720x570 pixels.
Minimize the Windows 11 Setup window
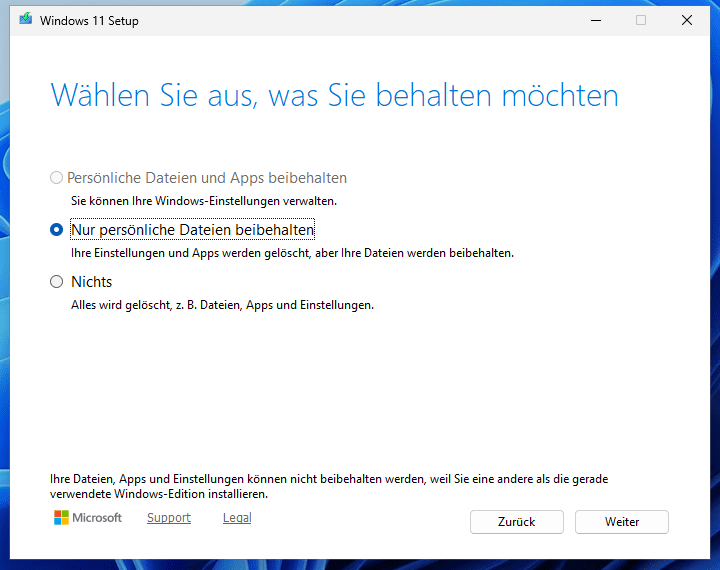596,20
